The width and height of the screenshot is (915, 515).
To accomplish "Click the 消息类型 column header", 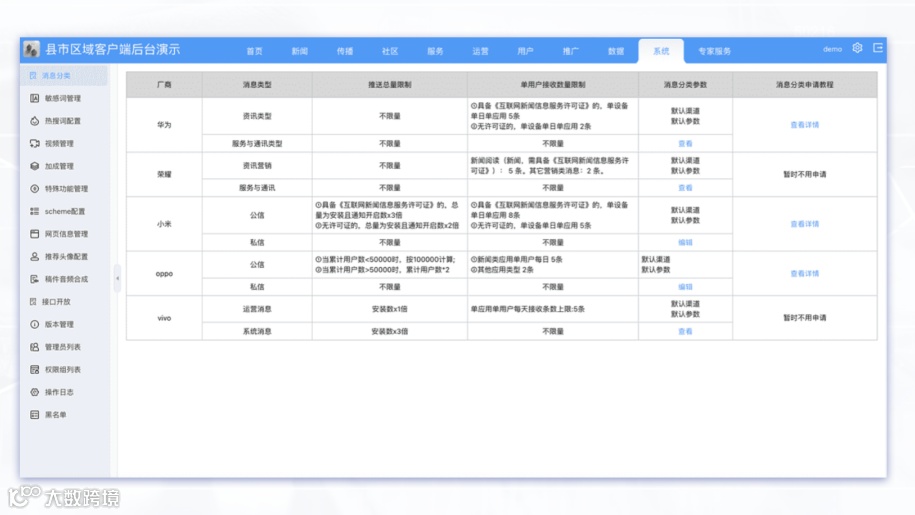I will point(257,85).
